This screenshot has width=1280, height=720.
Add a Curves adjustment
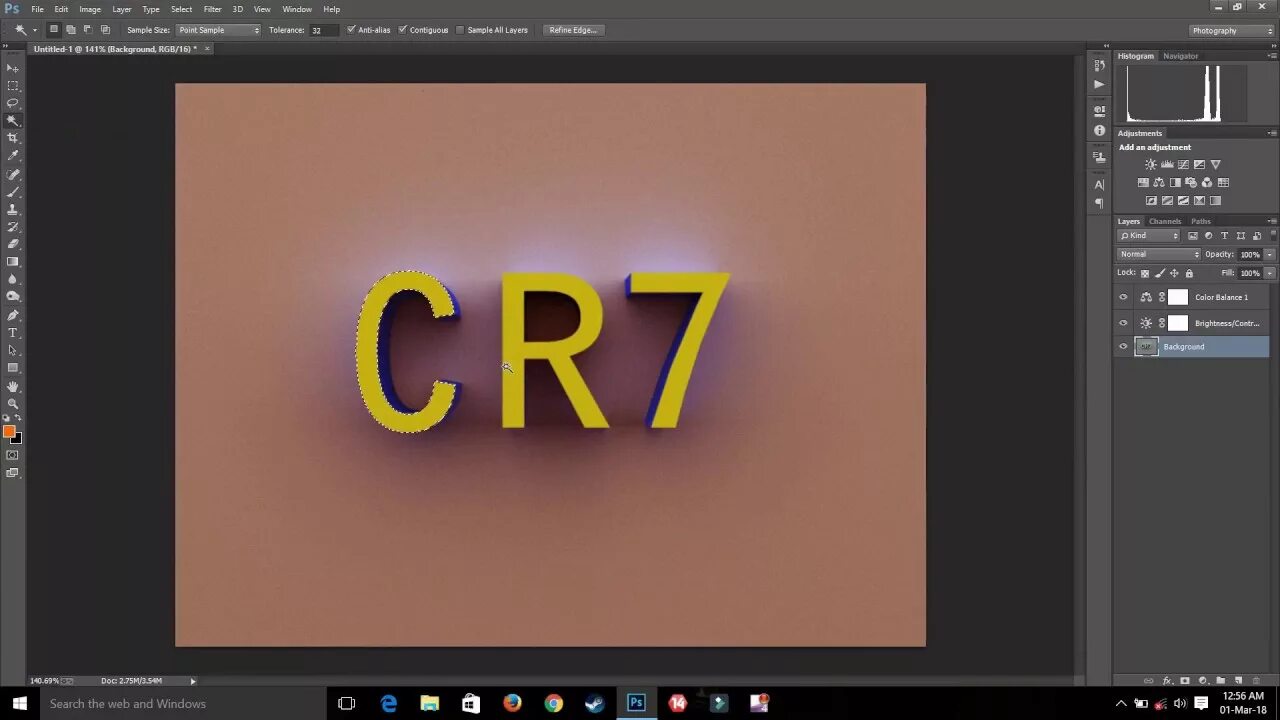[1183, 165]
